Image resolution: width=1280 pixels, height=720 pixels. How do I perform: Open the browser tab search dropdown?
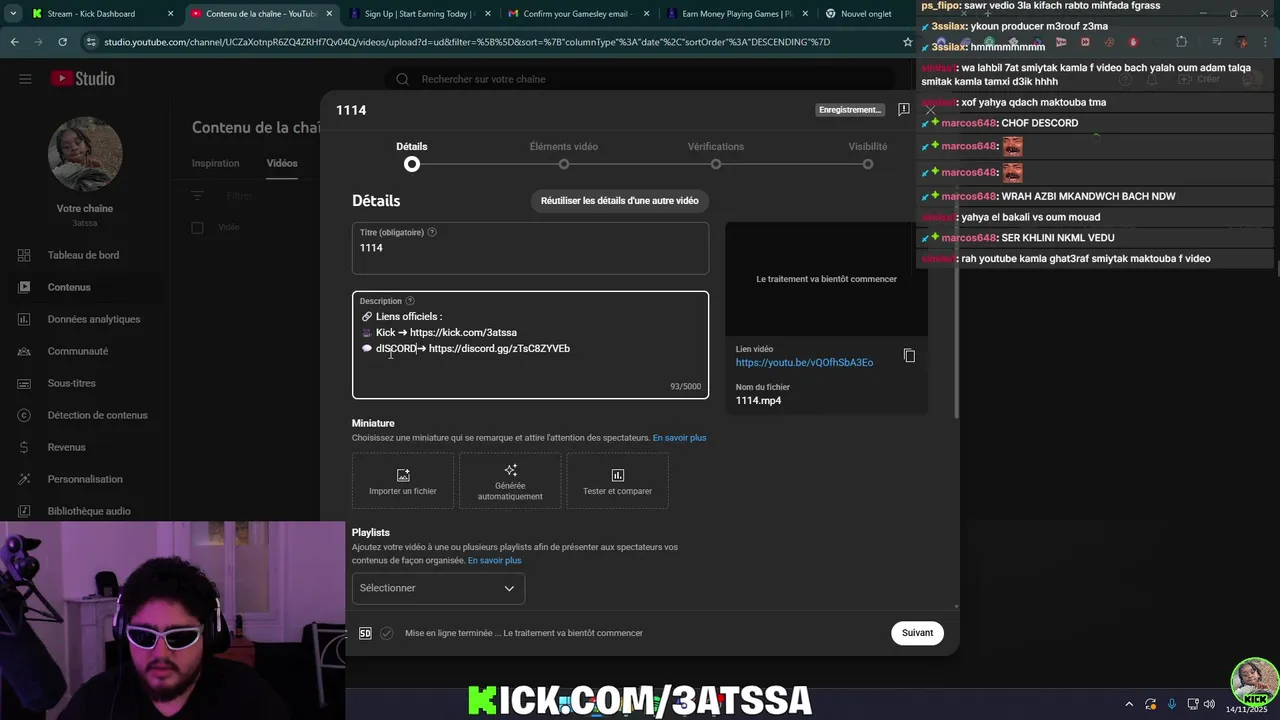[x=13, y=14]
